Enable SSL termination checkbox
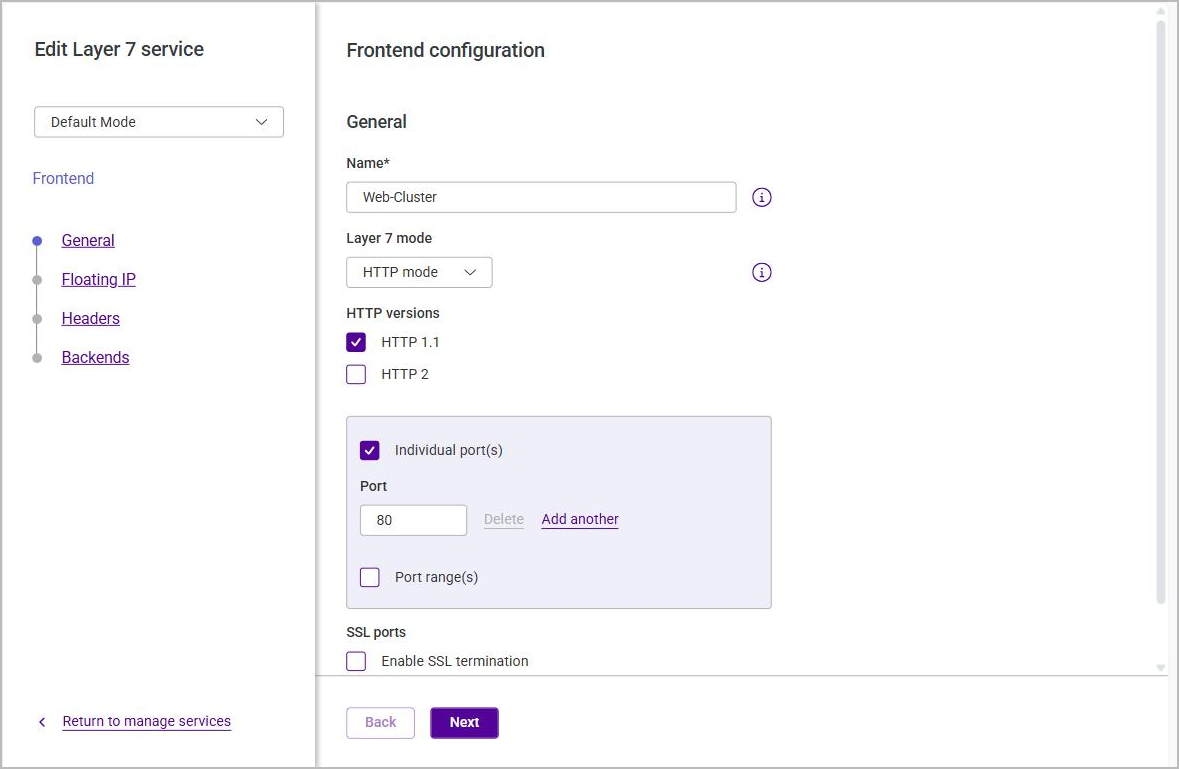The image size is (1179, 769). (356, 662)
